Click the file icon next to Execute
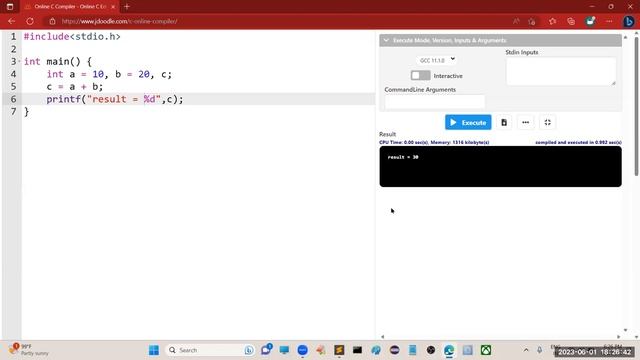Image resolution: width=640 pixels, height=360 pixels. 504,122
